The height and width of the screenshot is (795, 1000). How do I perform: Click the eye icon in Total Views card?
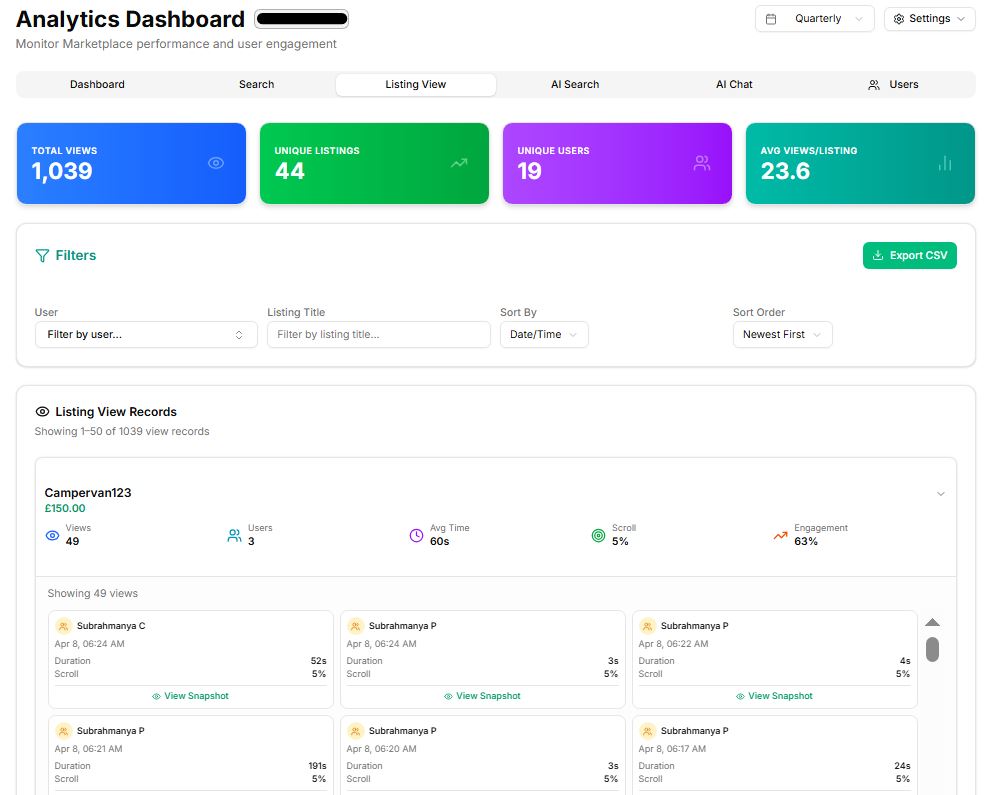click(216, 163)
